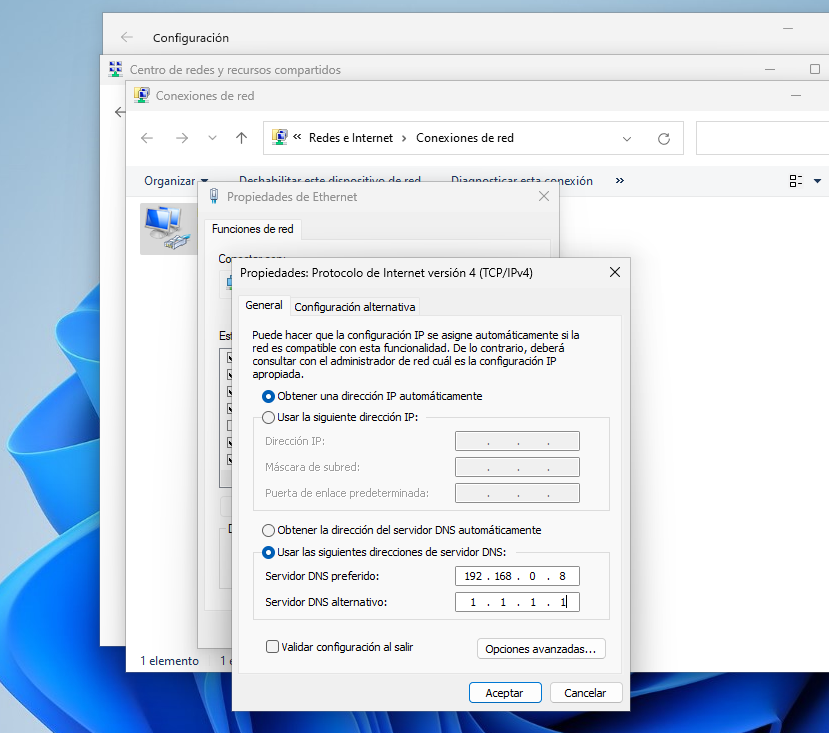The width and height of the screenshot is (829, 733).
Task: Open recent locations dropdown chevron
Action: [x=213, y=138]
